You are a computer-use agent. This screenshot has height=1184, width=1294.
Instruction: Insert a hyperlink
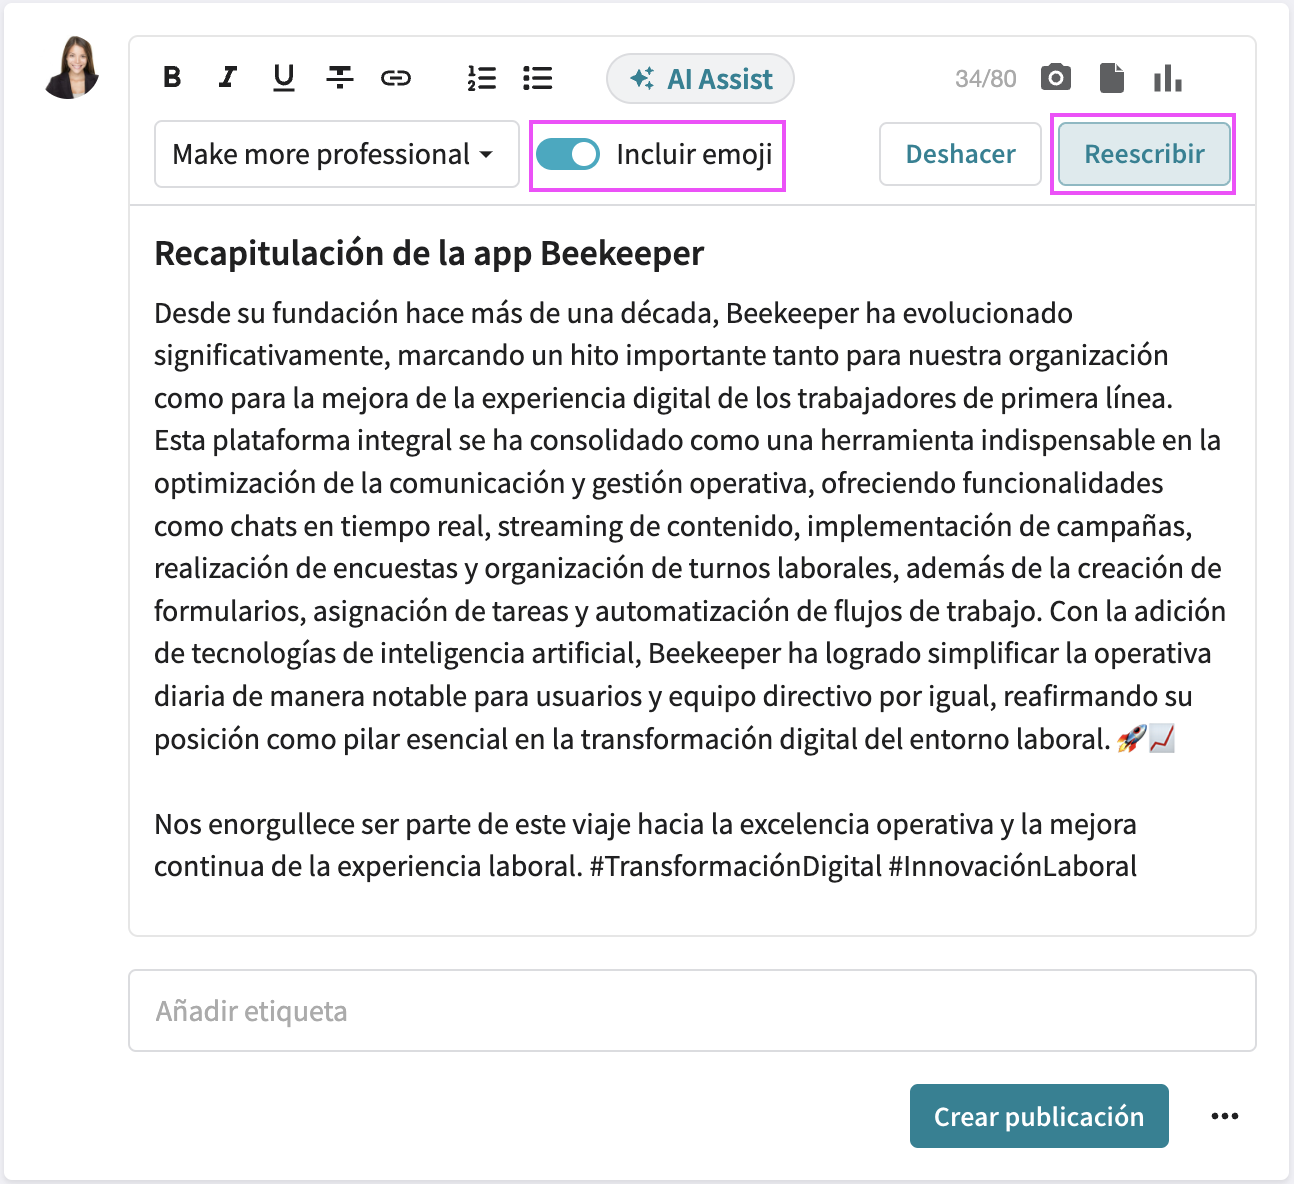(396, 78)
